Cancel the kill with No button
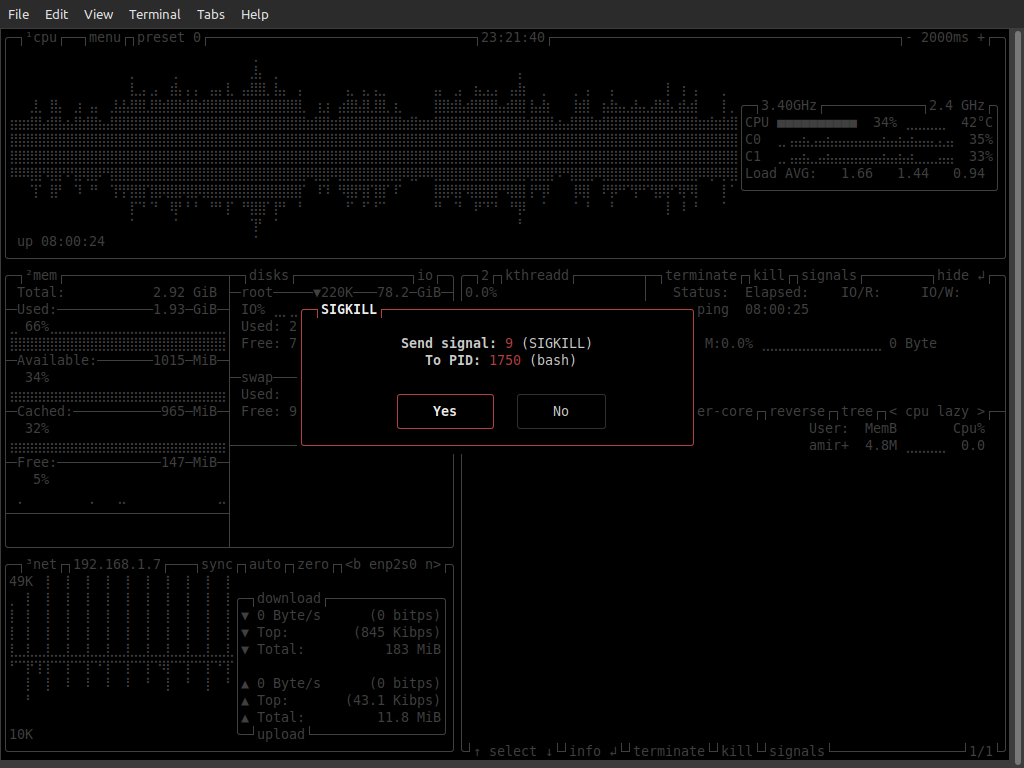Viewport: 1024px width, 768px height. (561, 411)
